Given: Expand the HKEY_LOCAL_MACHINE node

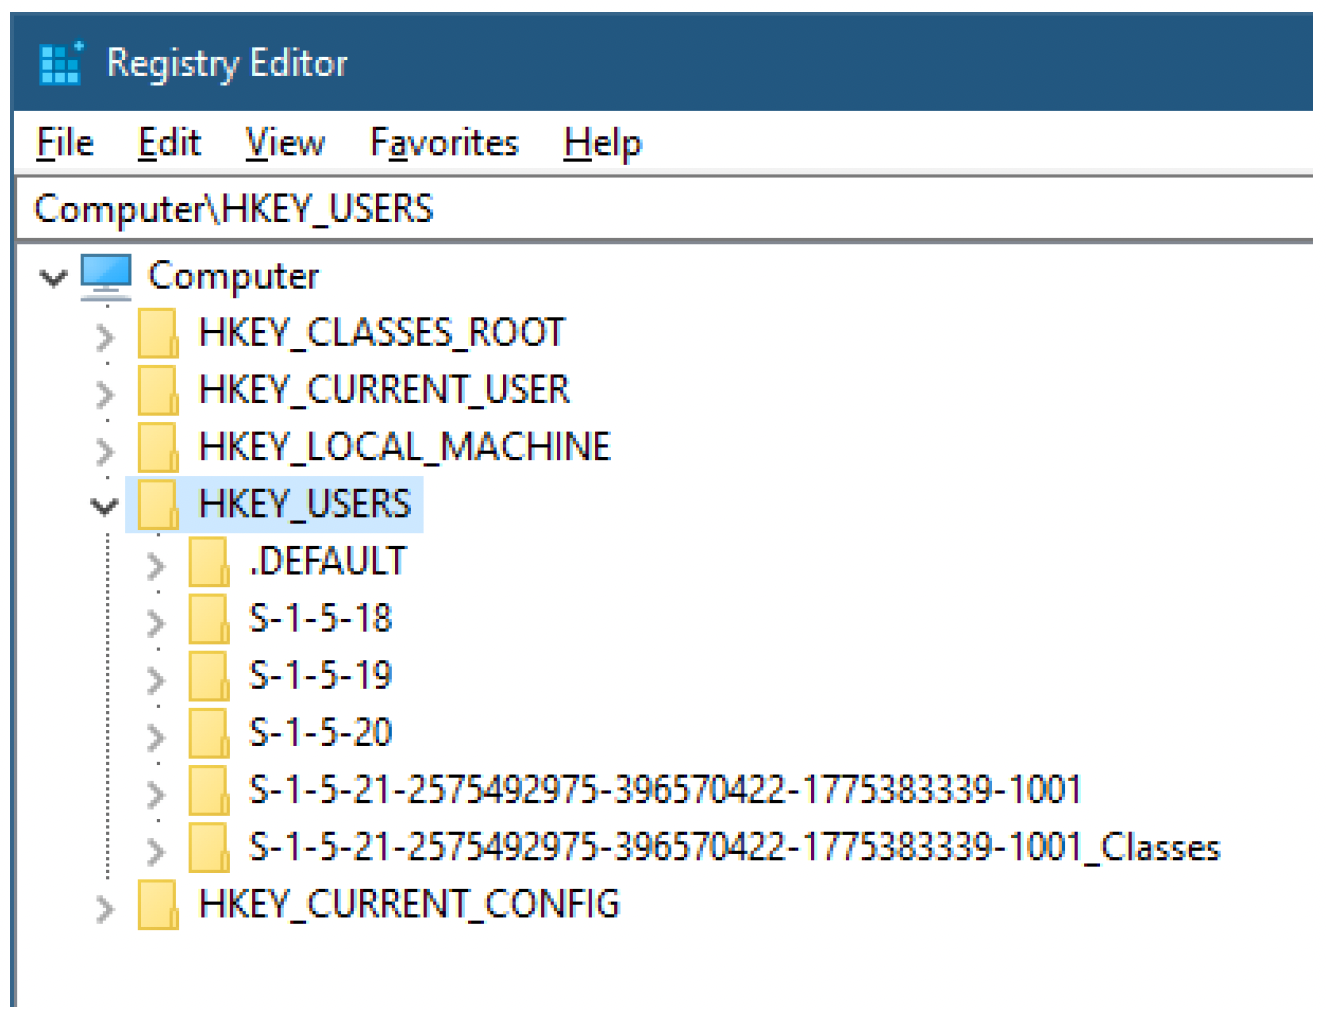Looking at the screenshot, I should [105, 450].
